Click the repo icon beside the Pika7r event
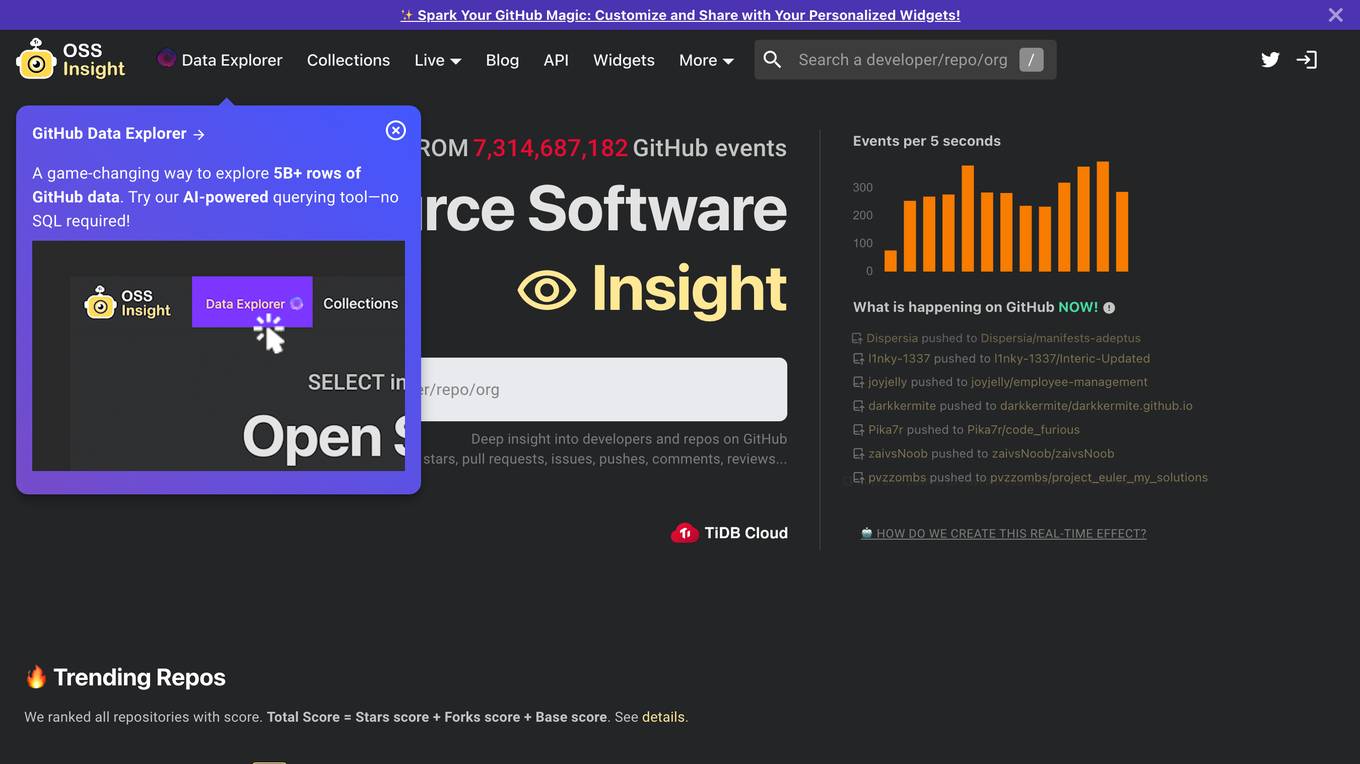Screen dimensions: 1360x764 pyautogui.click(x=858, y=431)
